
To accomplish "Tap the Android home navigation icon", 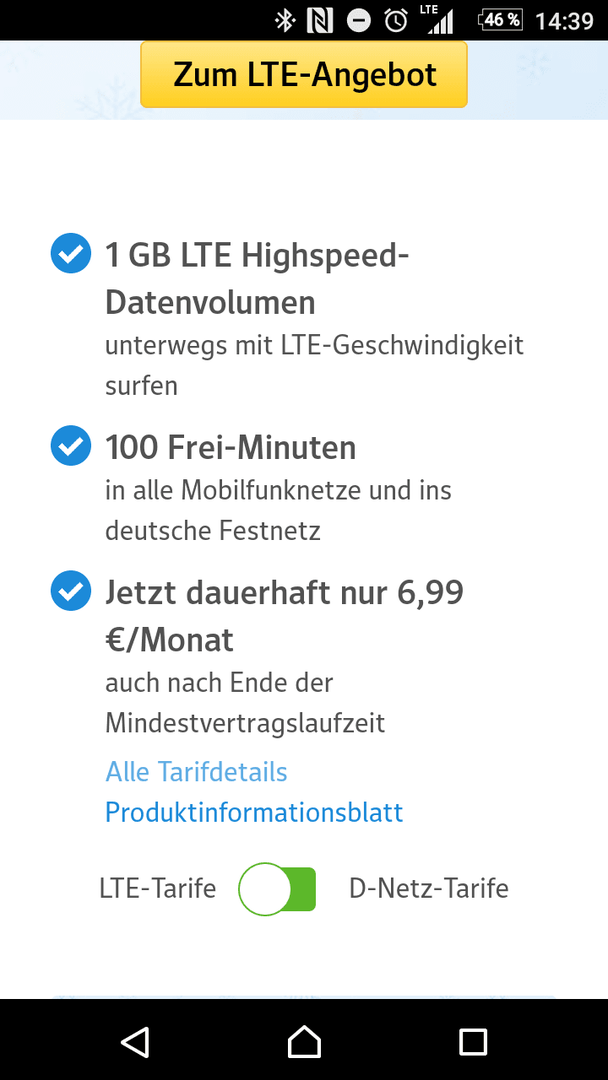I will tap(304, 1041).
